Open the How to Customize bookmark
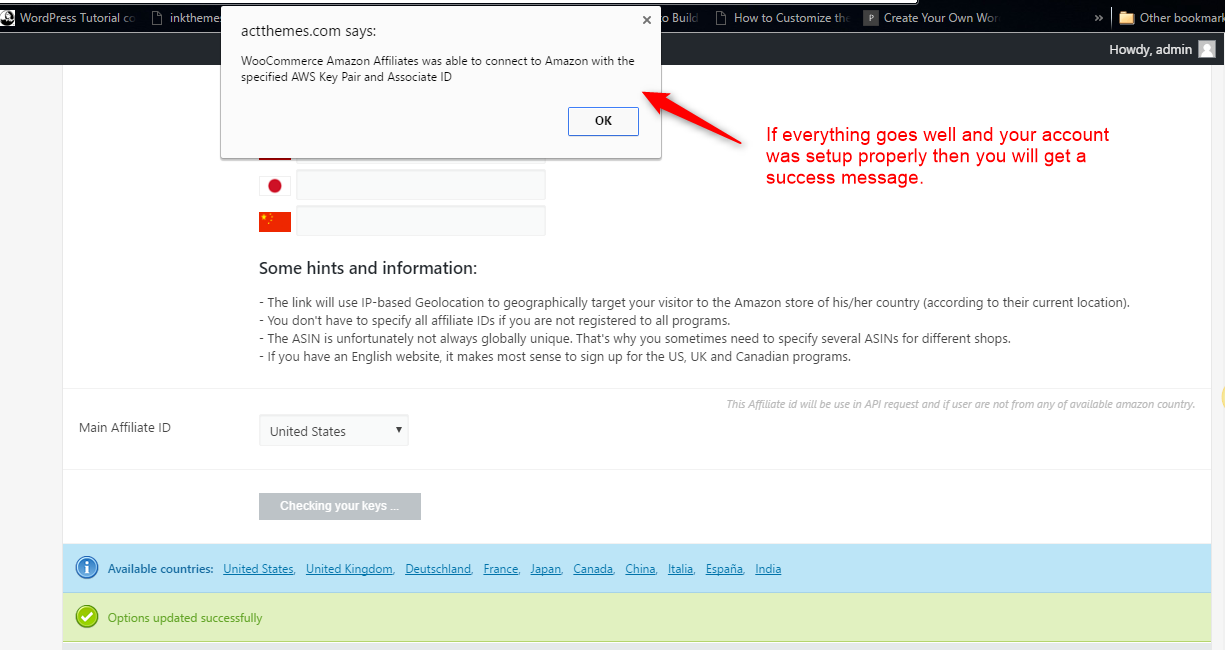 783,17
